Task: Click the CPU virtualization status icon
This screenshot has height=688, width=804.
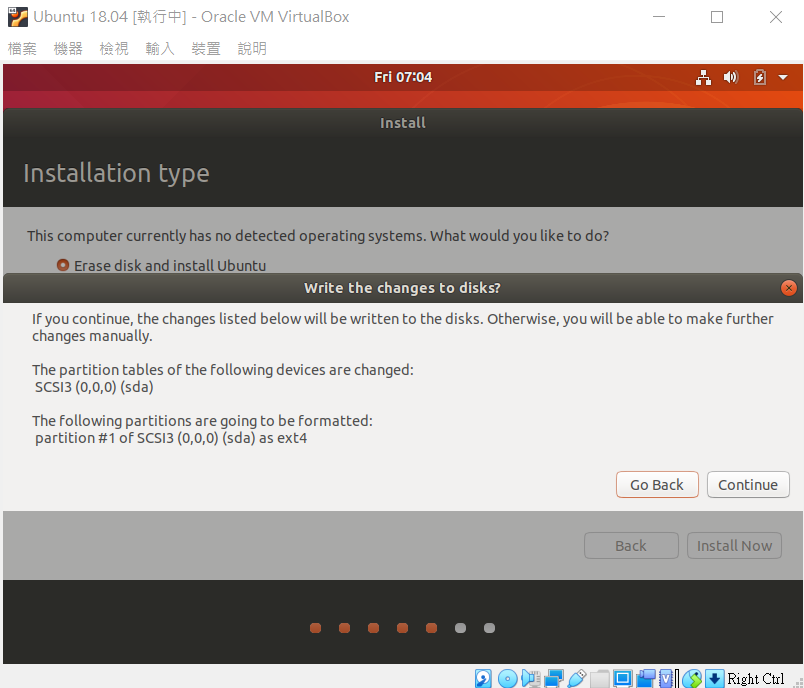Action: pyautogui.click(x=666, y=678)
